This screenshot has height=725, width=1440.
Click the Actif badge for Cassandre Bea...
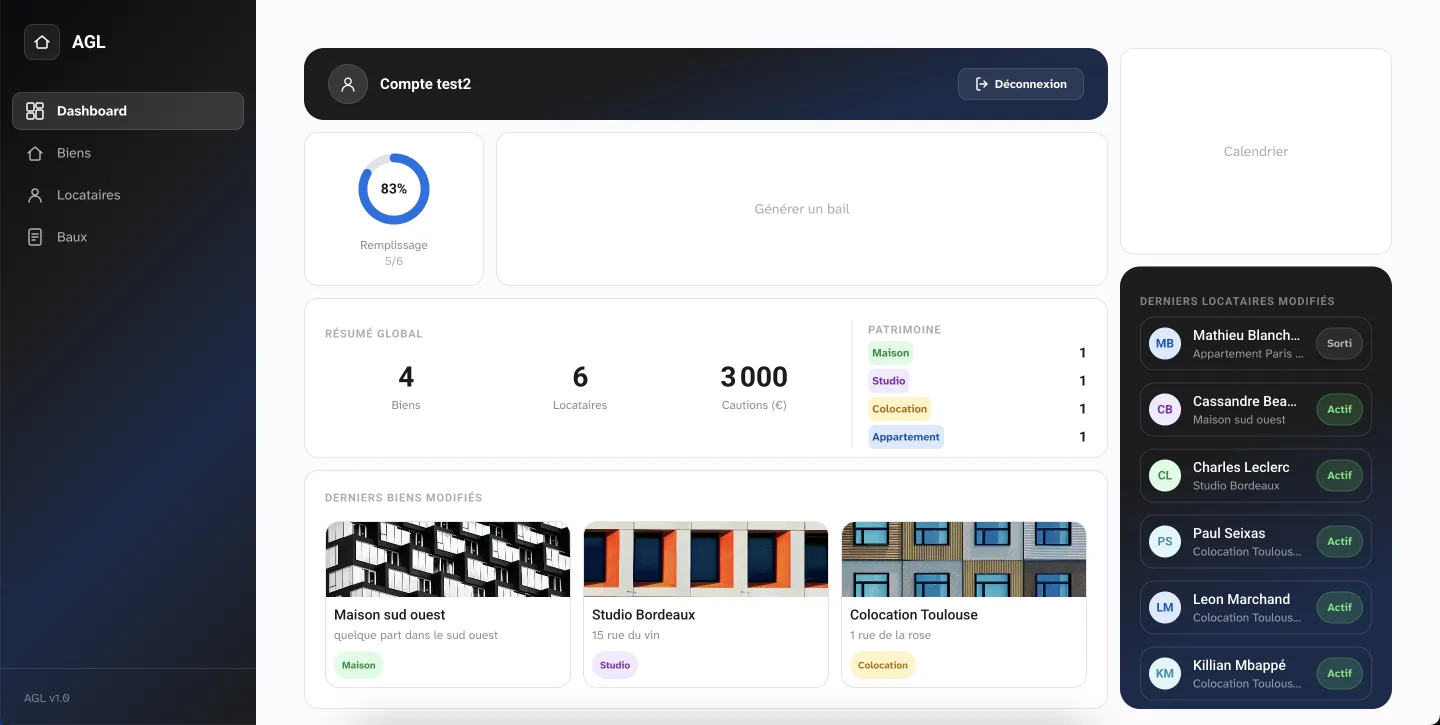pos(1339,410)
